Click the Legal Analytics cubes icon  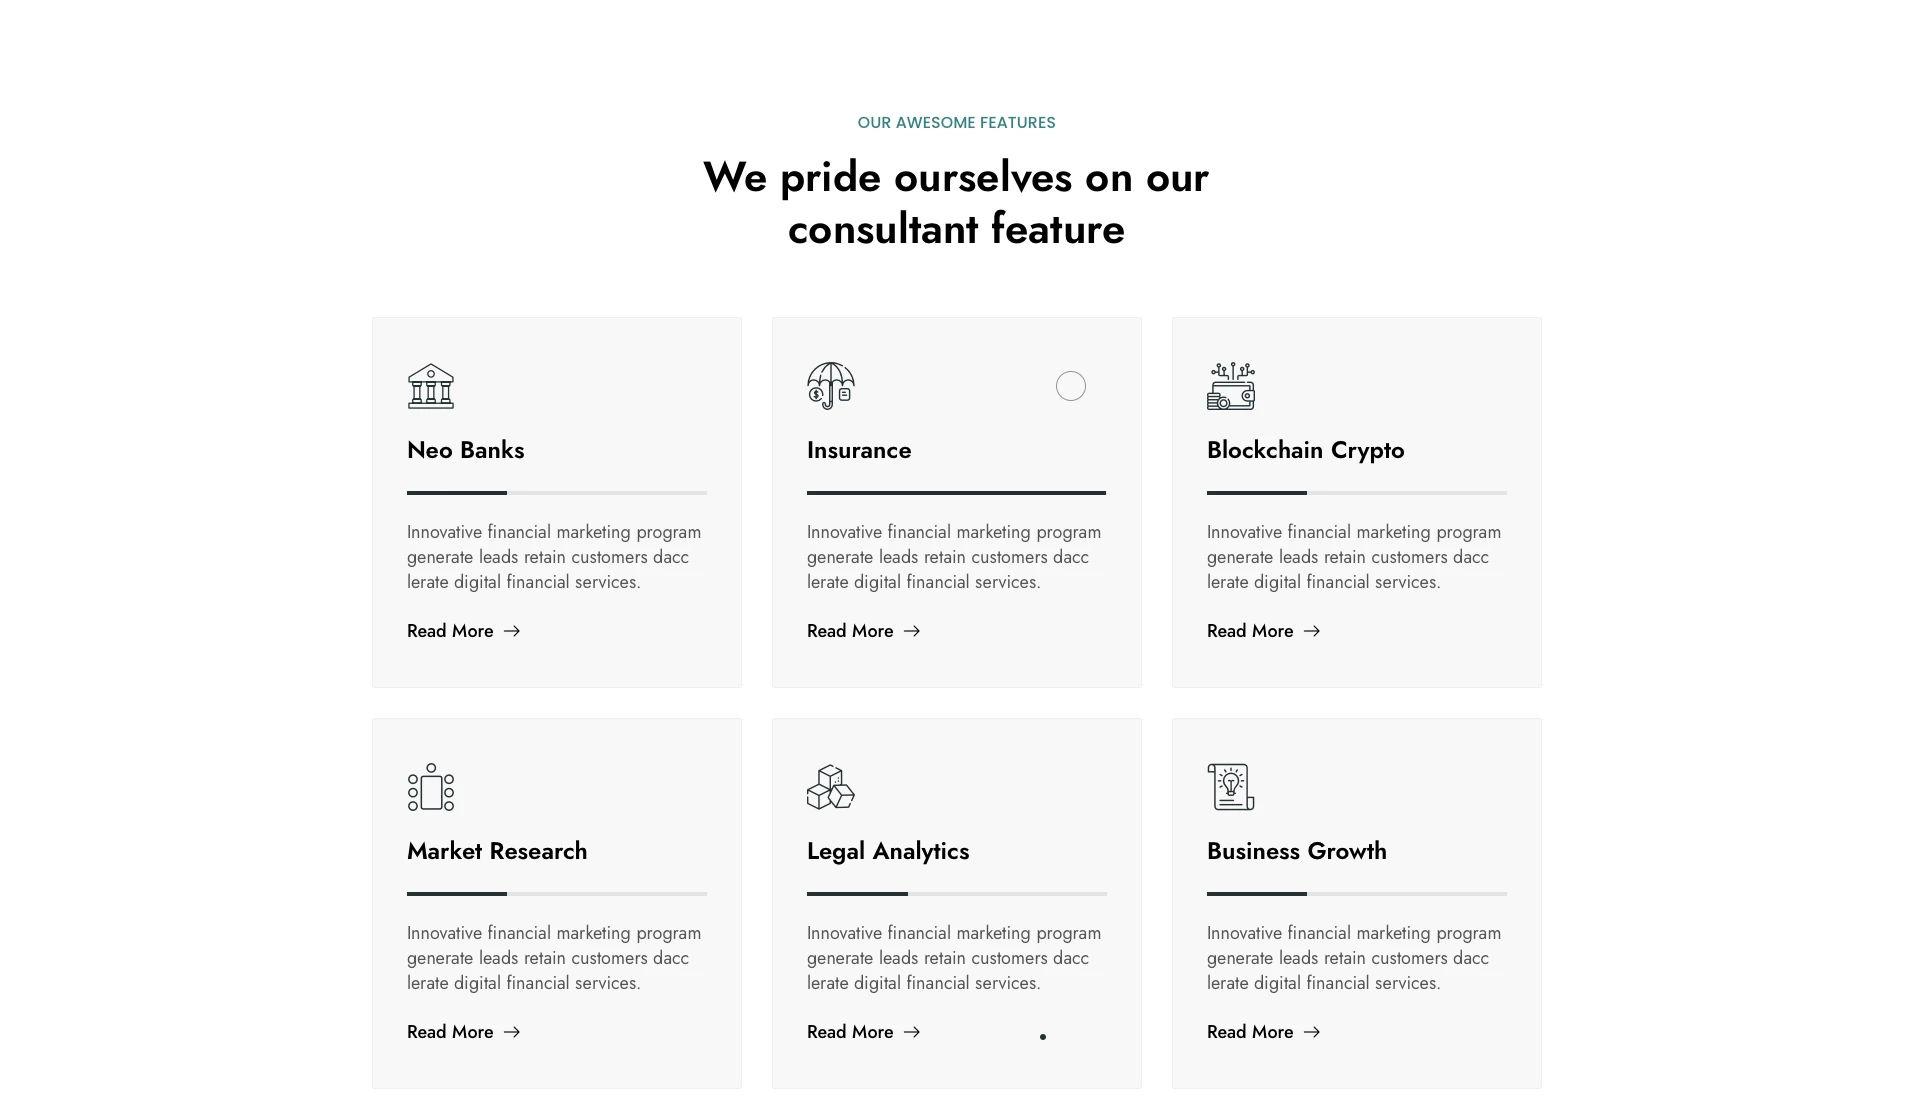(831, 787)
